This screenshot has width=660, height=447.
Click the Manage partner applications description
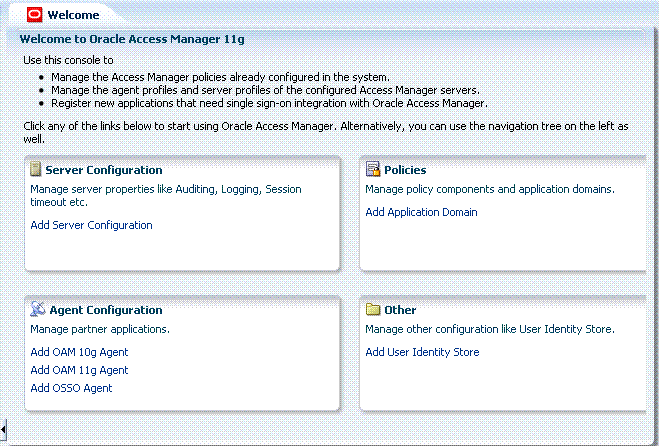tap(100, 329)
